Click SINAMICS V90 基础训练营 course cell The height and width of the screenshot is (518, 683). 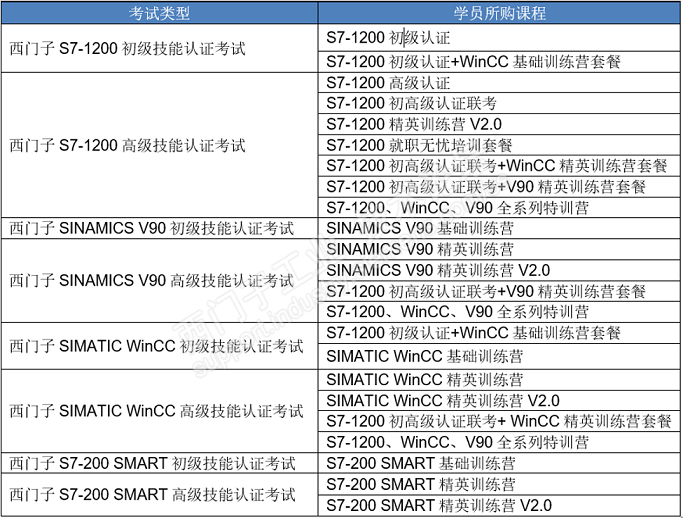(499, 228)
